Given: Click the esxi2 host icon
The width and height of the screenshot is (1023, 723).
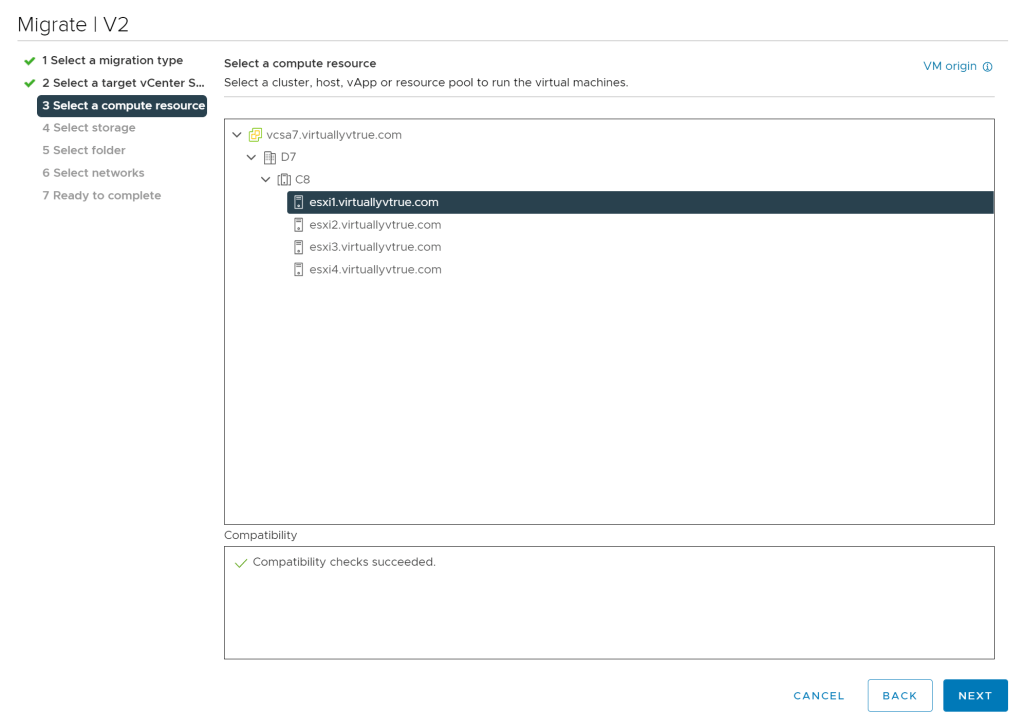Looking at the screenshot, I should point(298,225).
